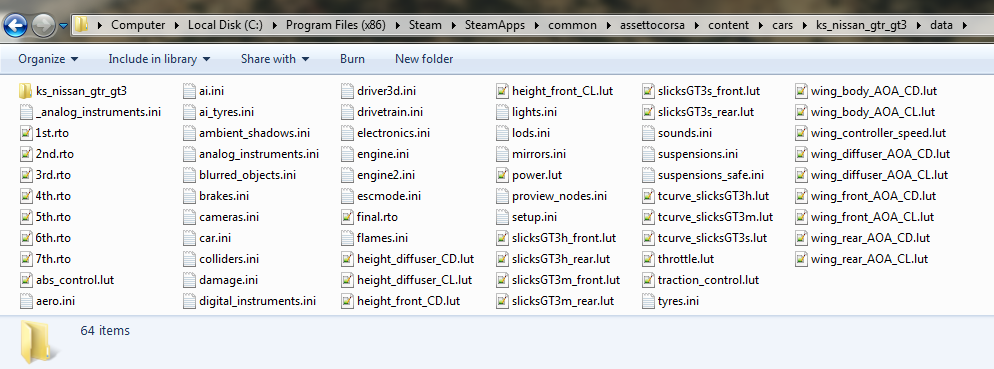Click the folder icon in address bar
Screen dimensions: 994x369
(x=81, y=25)
